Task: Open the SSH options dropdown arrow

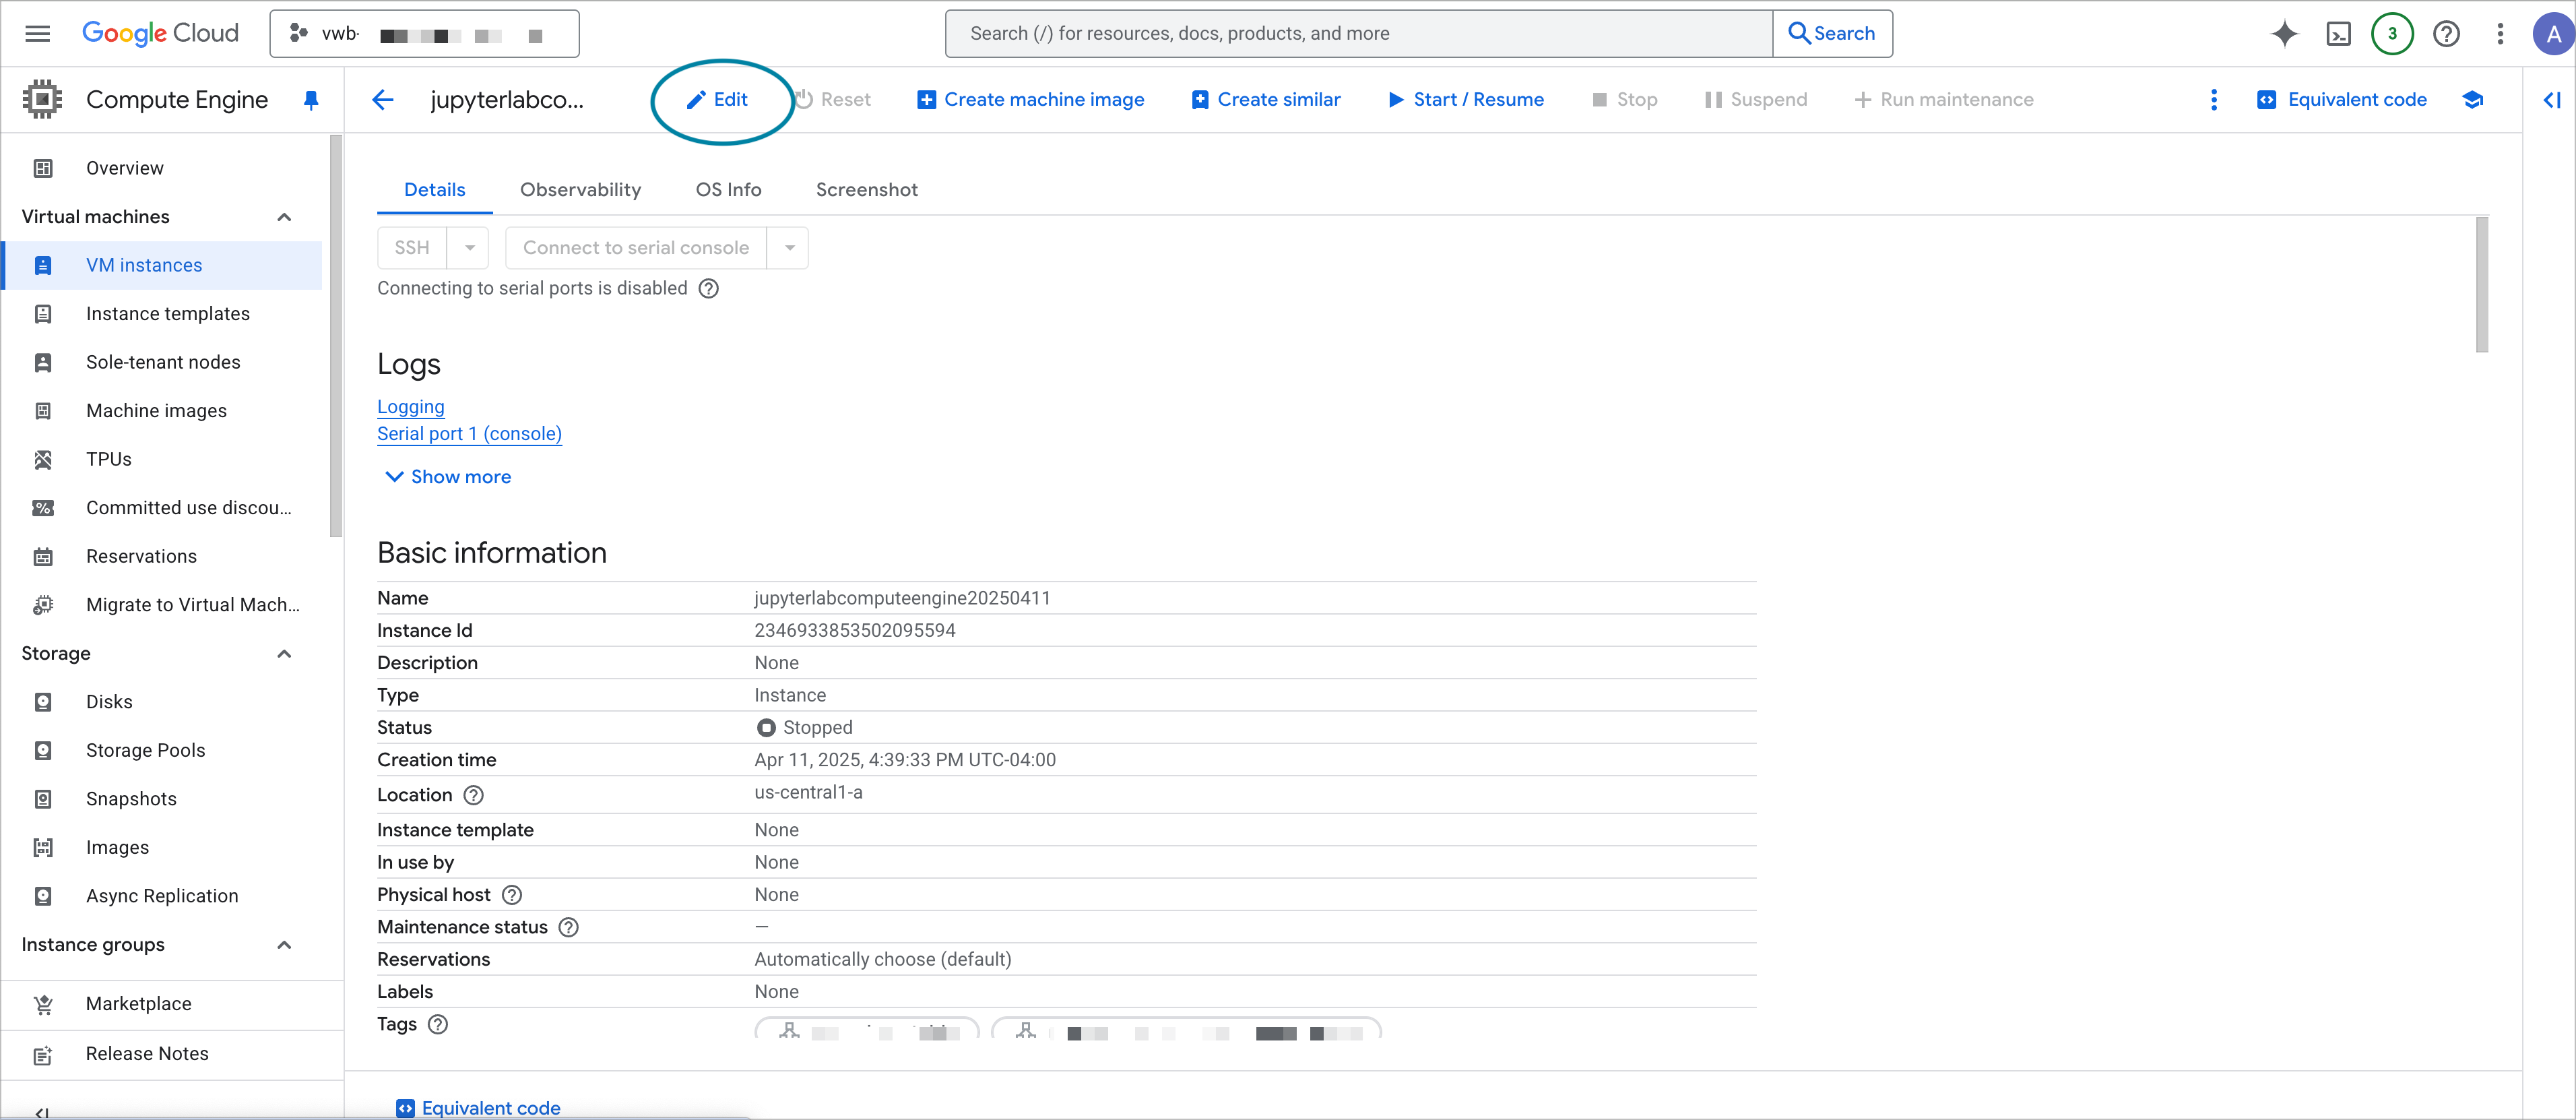Action: click(468, 248)
